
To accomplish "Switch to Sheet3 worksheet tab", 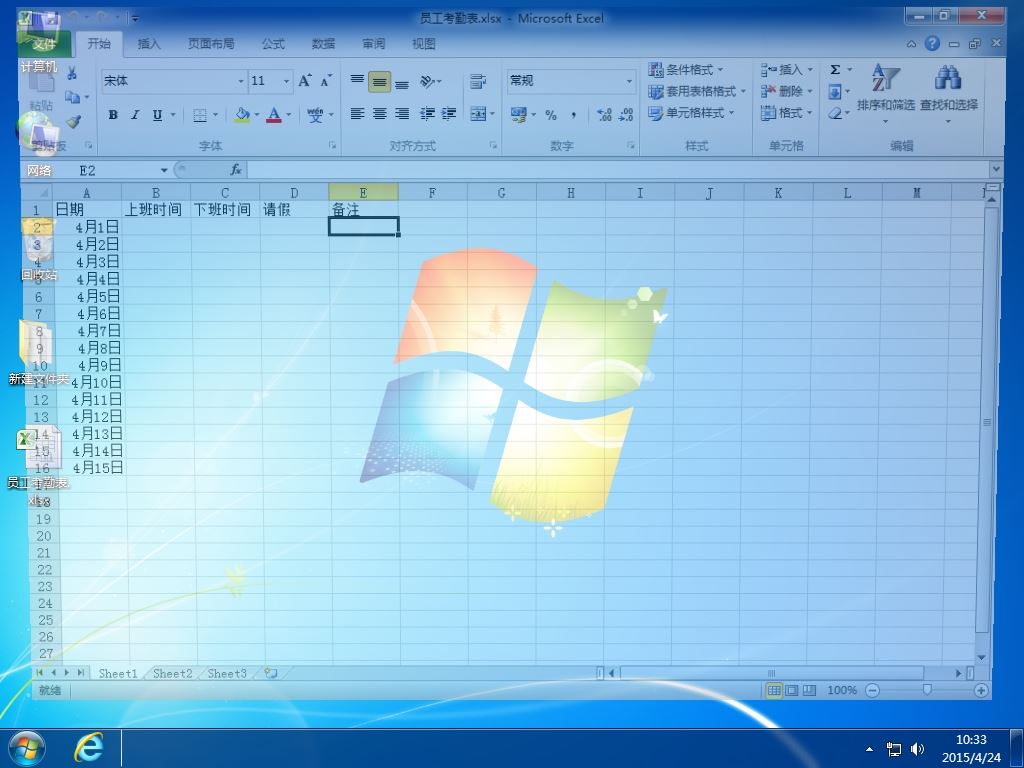I will pos(227,673).
